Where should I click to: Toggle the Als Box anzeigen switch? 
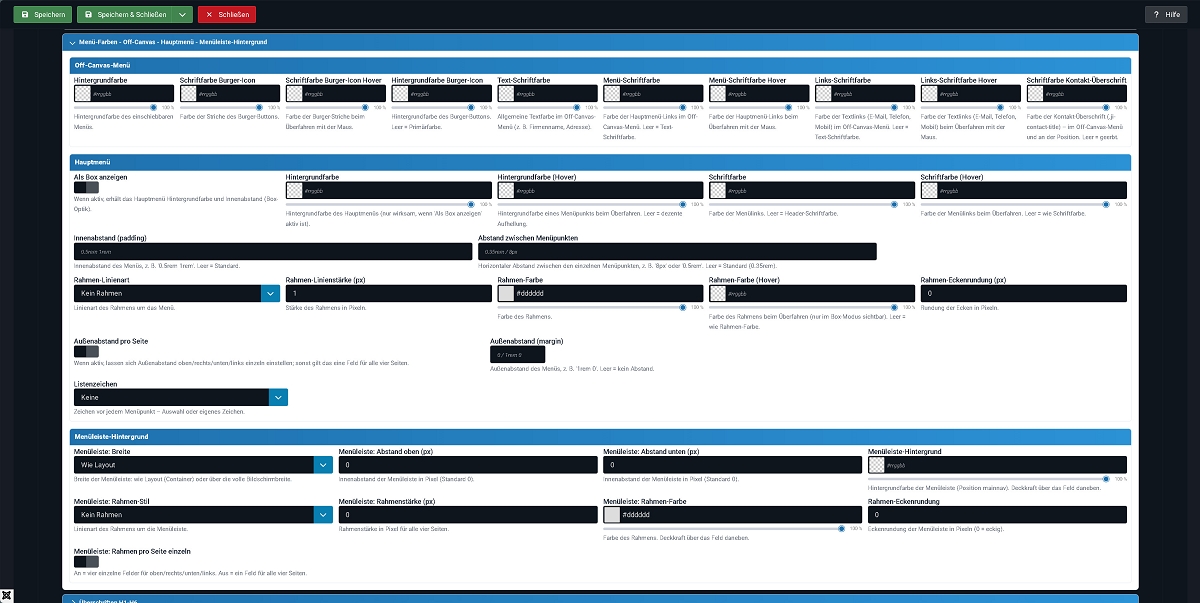86,187
